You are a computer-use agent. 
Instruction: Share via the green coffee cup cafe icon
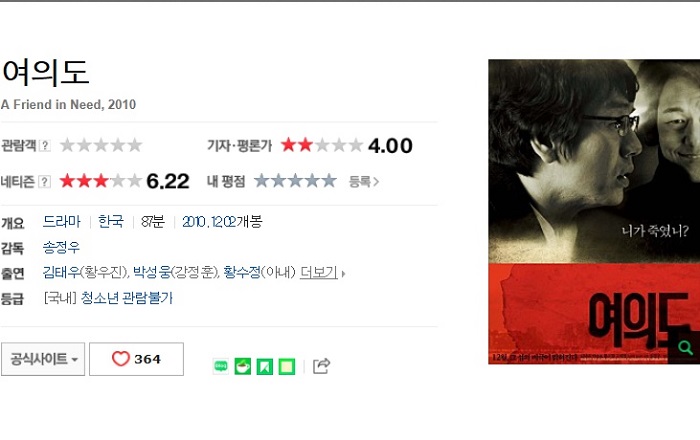(x=242, y=366)
